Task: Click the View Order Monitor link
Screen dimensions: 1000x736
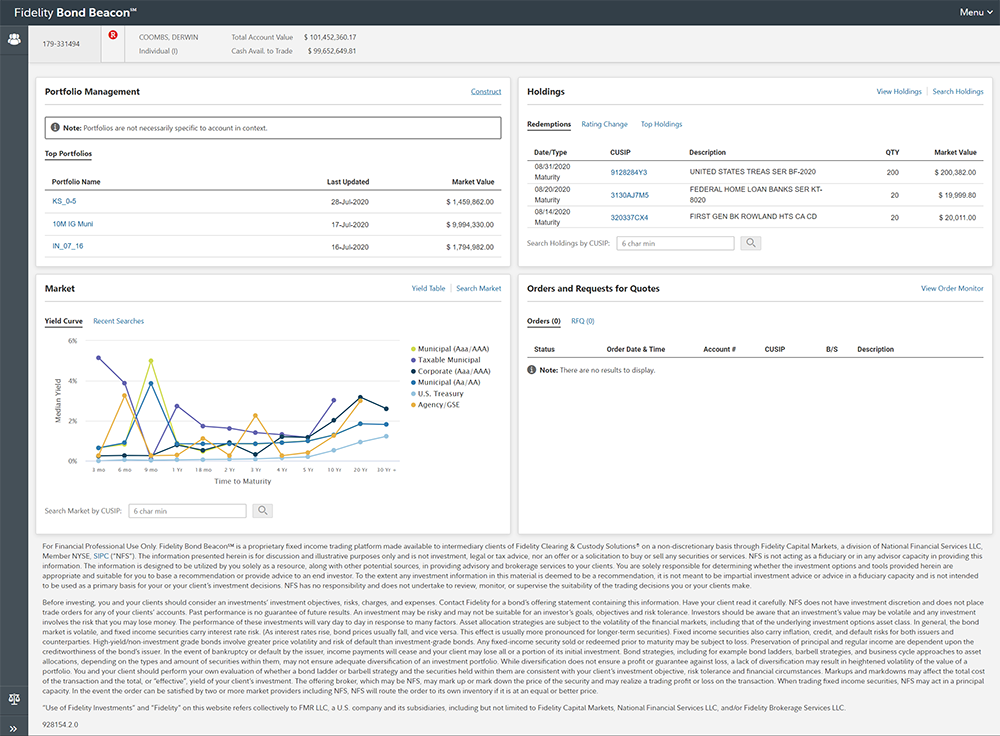Action: point(952,289)
